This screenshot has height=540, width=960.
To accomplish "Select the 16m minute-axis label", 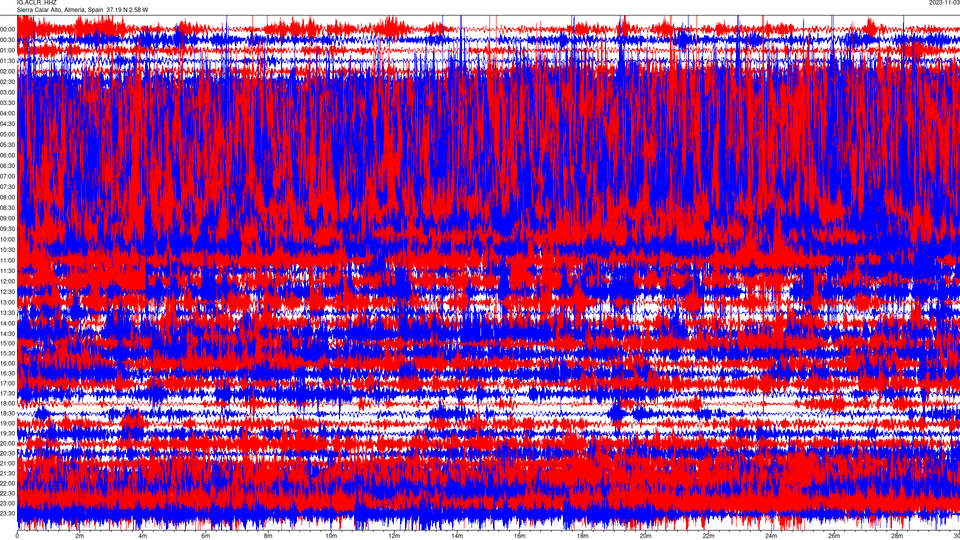I will point(520,536).
